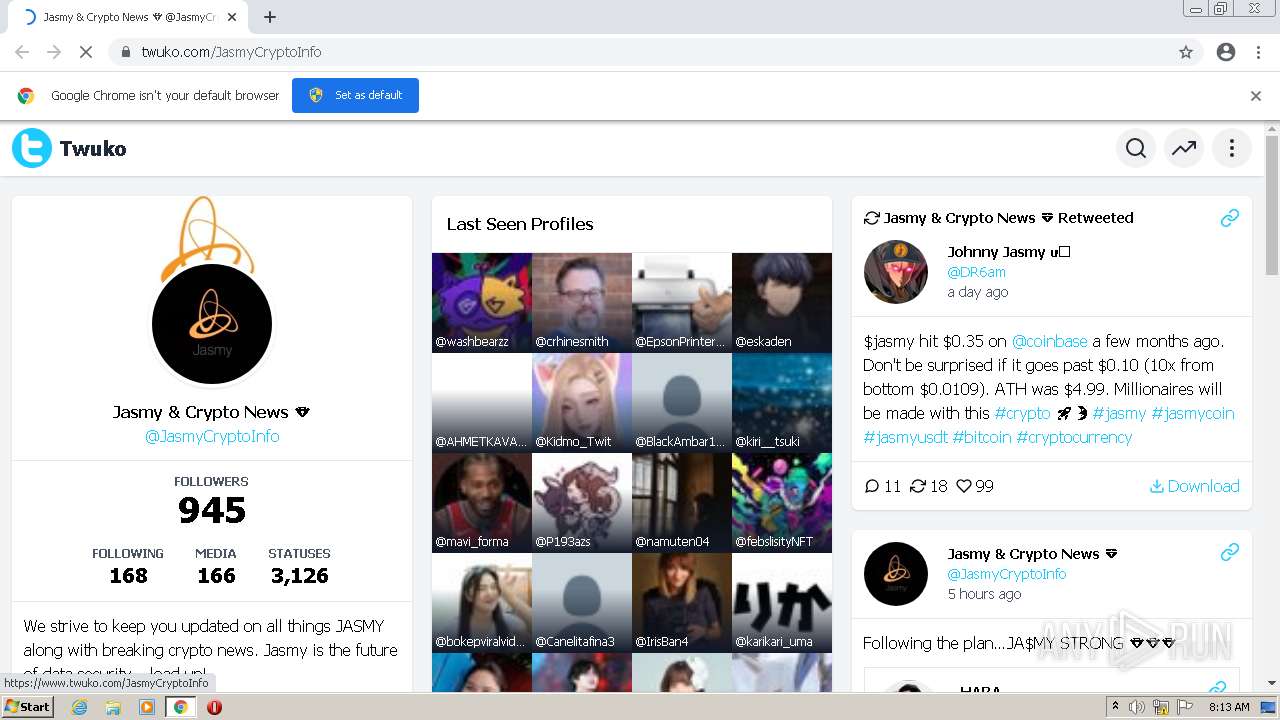Click the #jasmyusdt hashtag
This screenshot has width=1280, height=720.
(x=905, y=437)
